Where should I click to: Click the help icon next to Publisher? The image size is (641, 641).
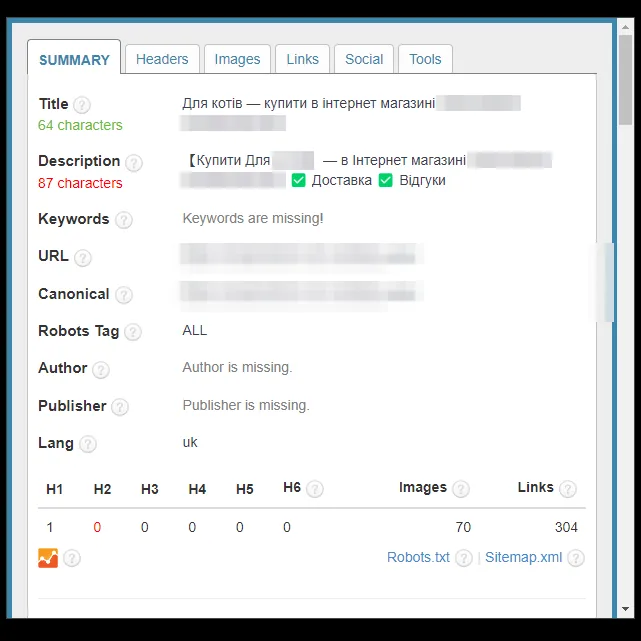coord(120,407)
